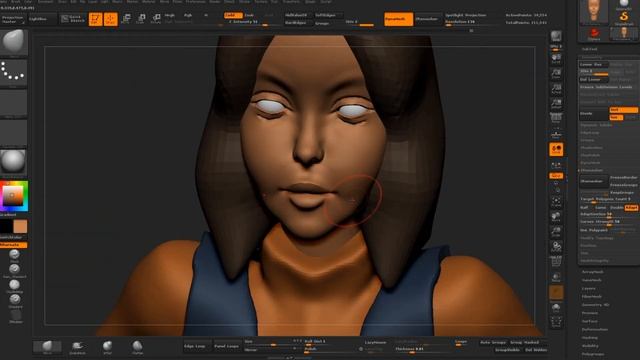Select the tan main color swatch
Viewport: 640px width, 360px height.
pos(20,226)
